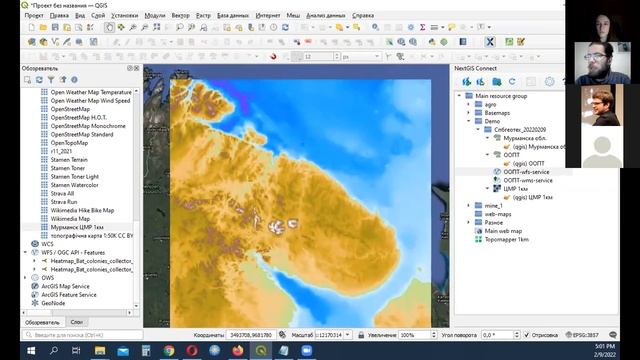
Task: Select OpenTopoMap in Browser list
Action: [x=69, y=143]
